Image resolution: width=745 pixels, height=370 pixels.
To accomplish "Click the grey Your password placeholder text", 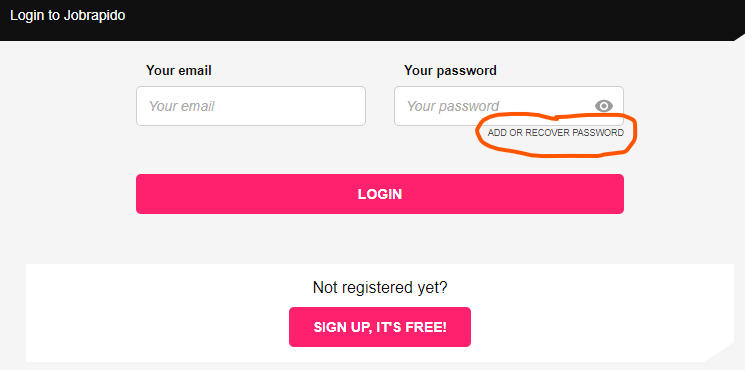I will (x=453, y=106).
